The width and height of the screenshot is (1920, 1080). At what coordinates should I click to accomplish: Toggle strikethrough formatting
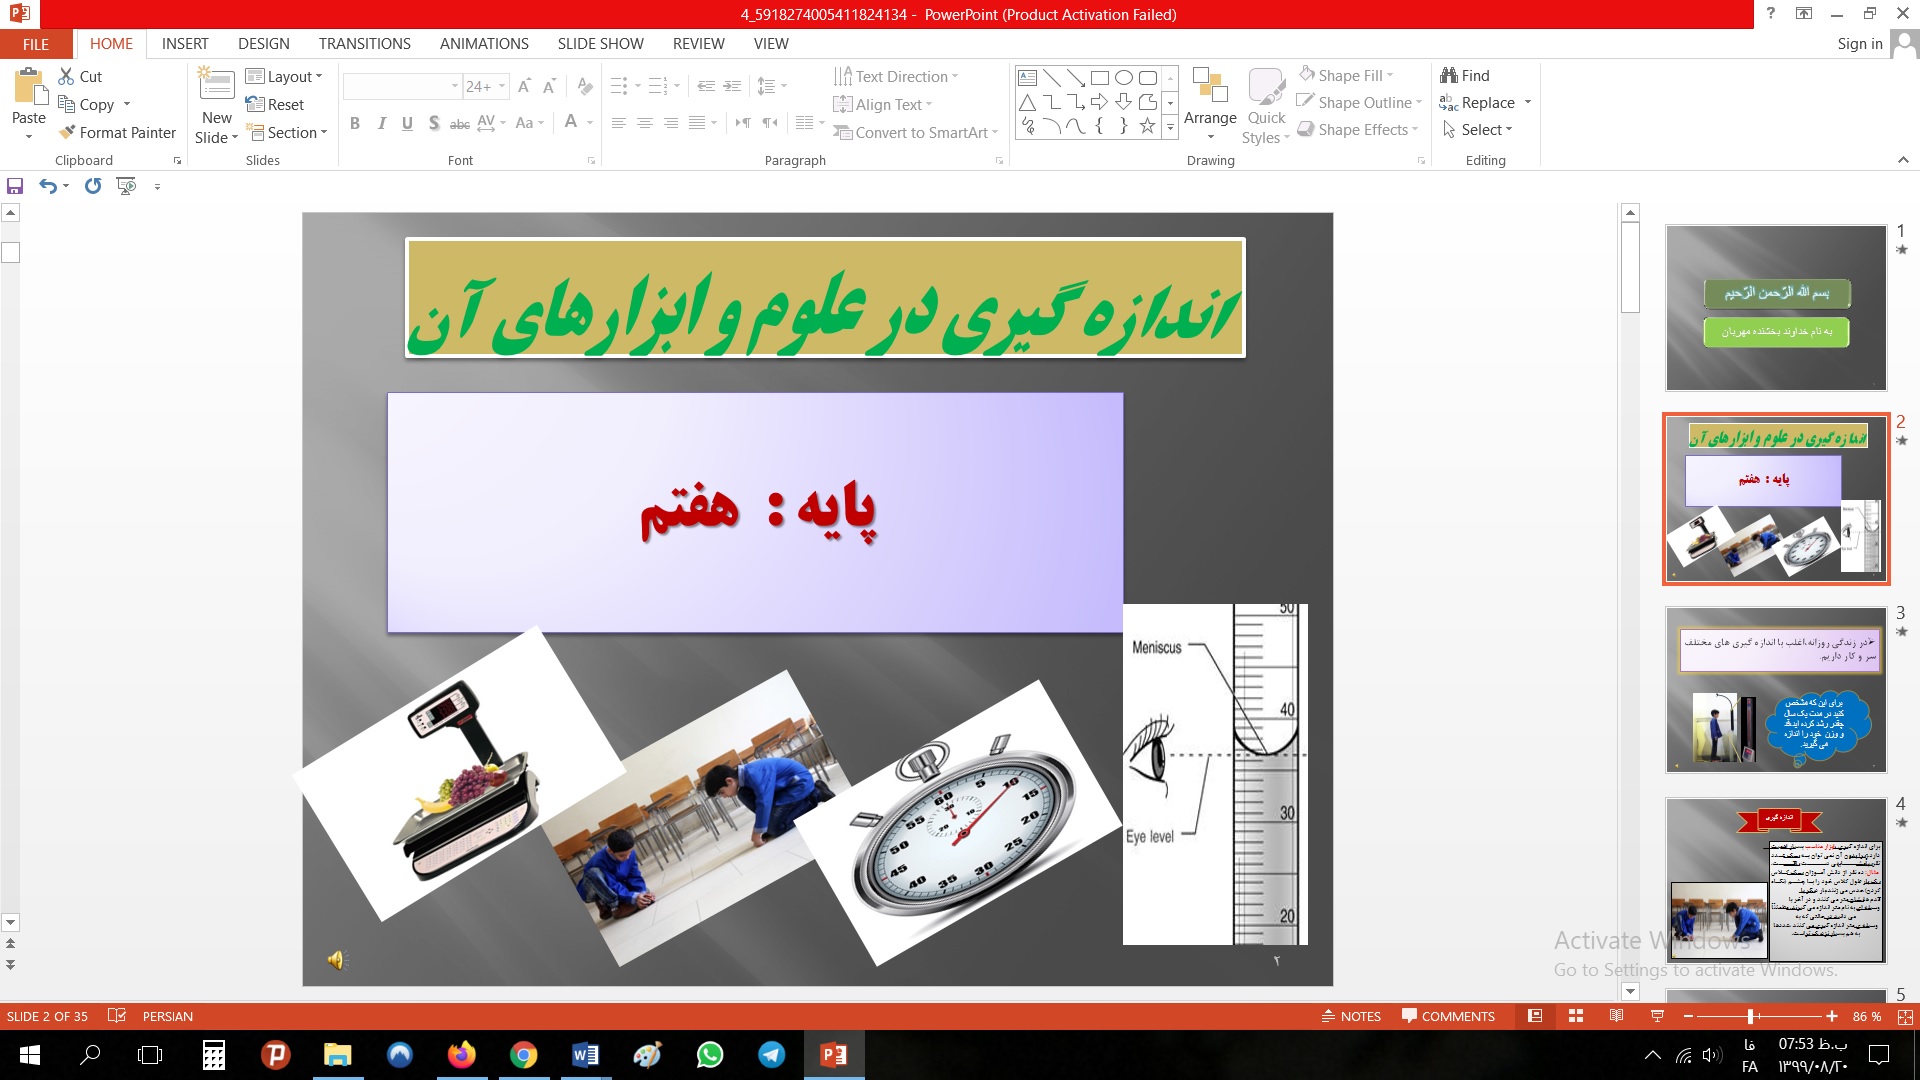pyautogui.click(x=459, y=124)
